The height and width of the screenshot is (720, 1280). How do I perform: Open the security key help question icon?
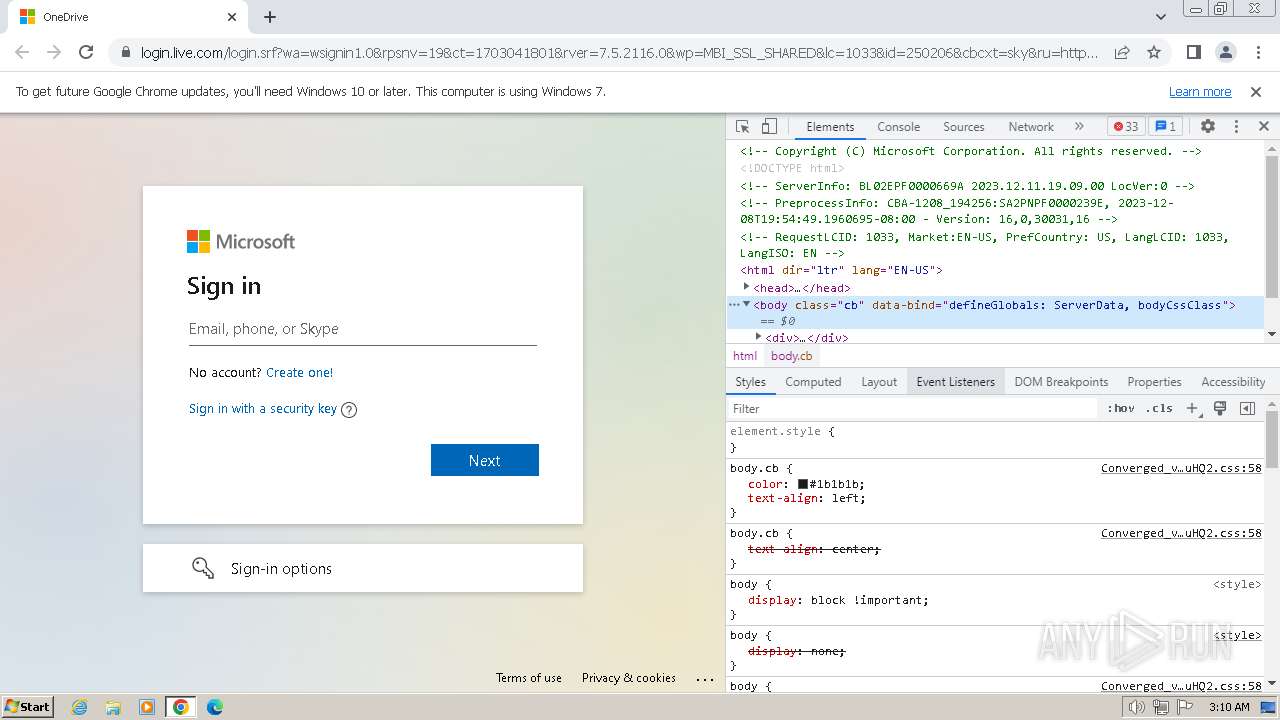point(349,409)
